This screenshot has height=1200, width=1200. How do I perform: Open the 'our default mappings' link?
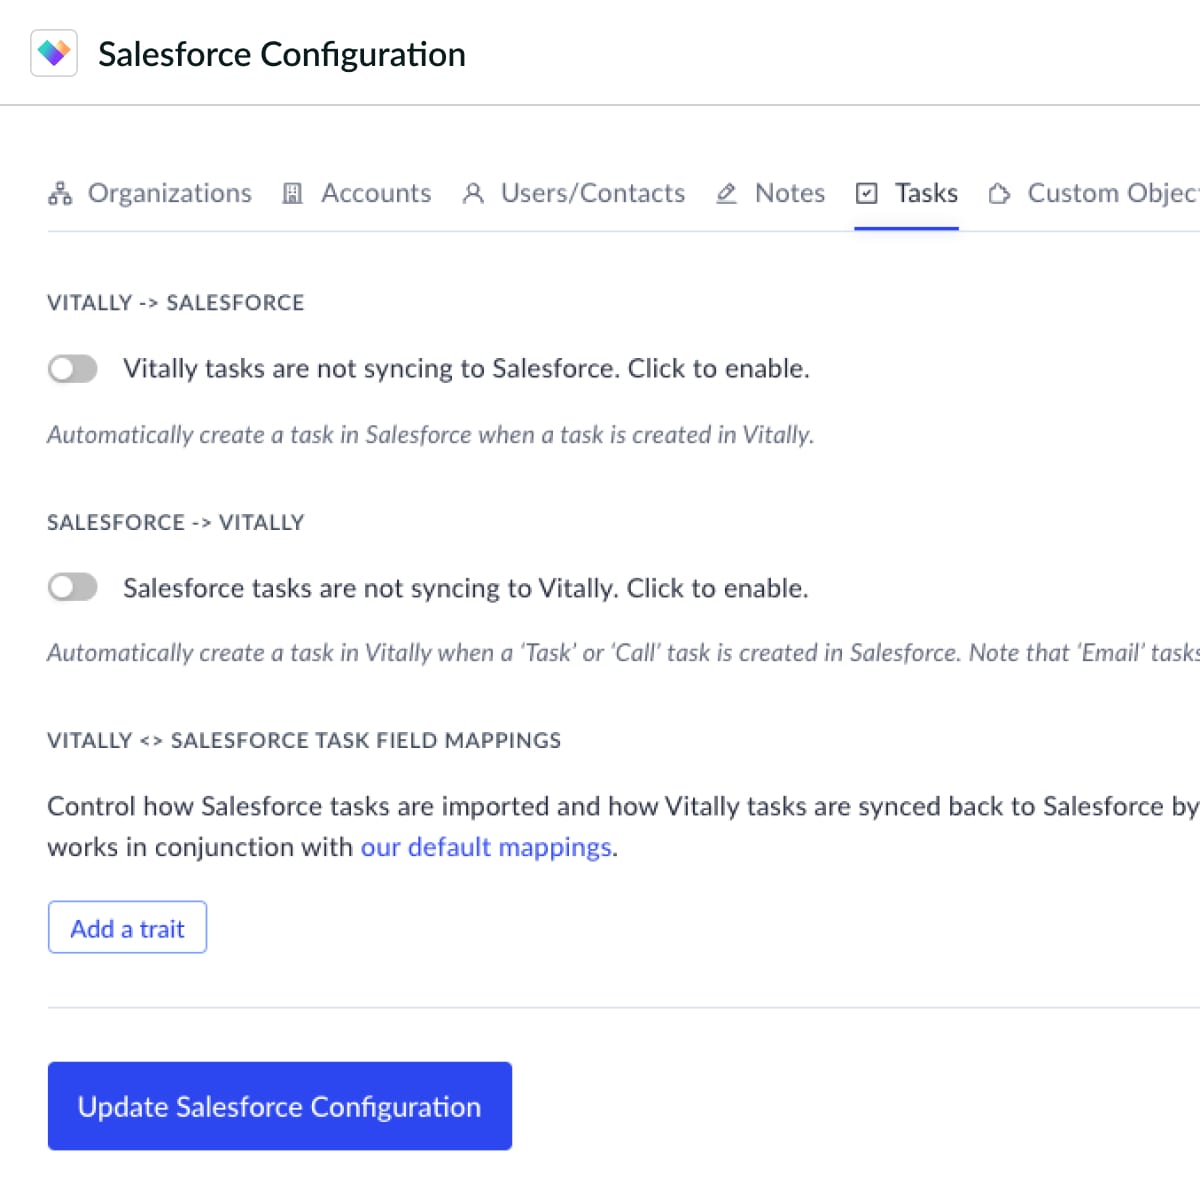pos(486,847)
